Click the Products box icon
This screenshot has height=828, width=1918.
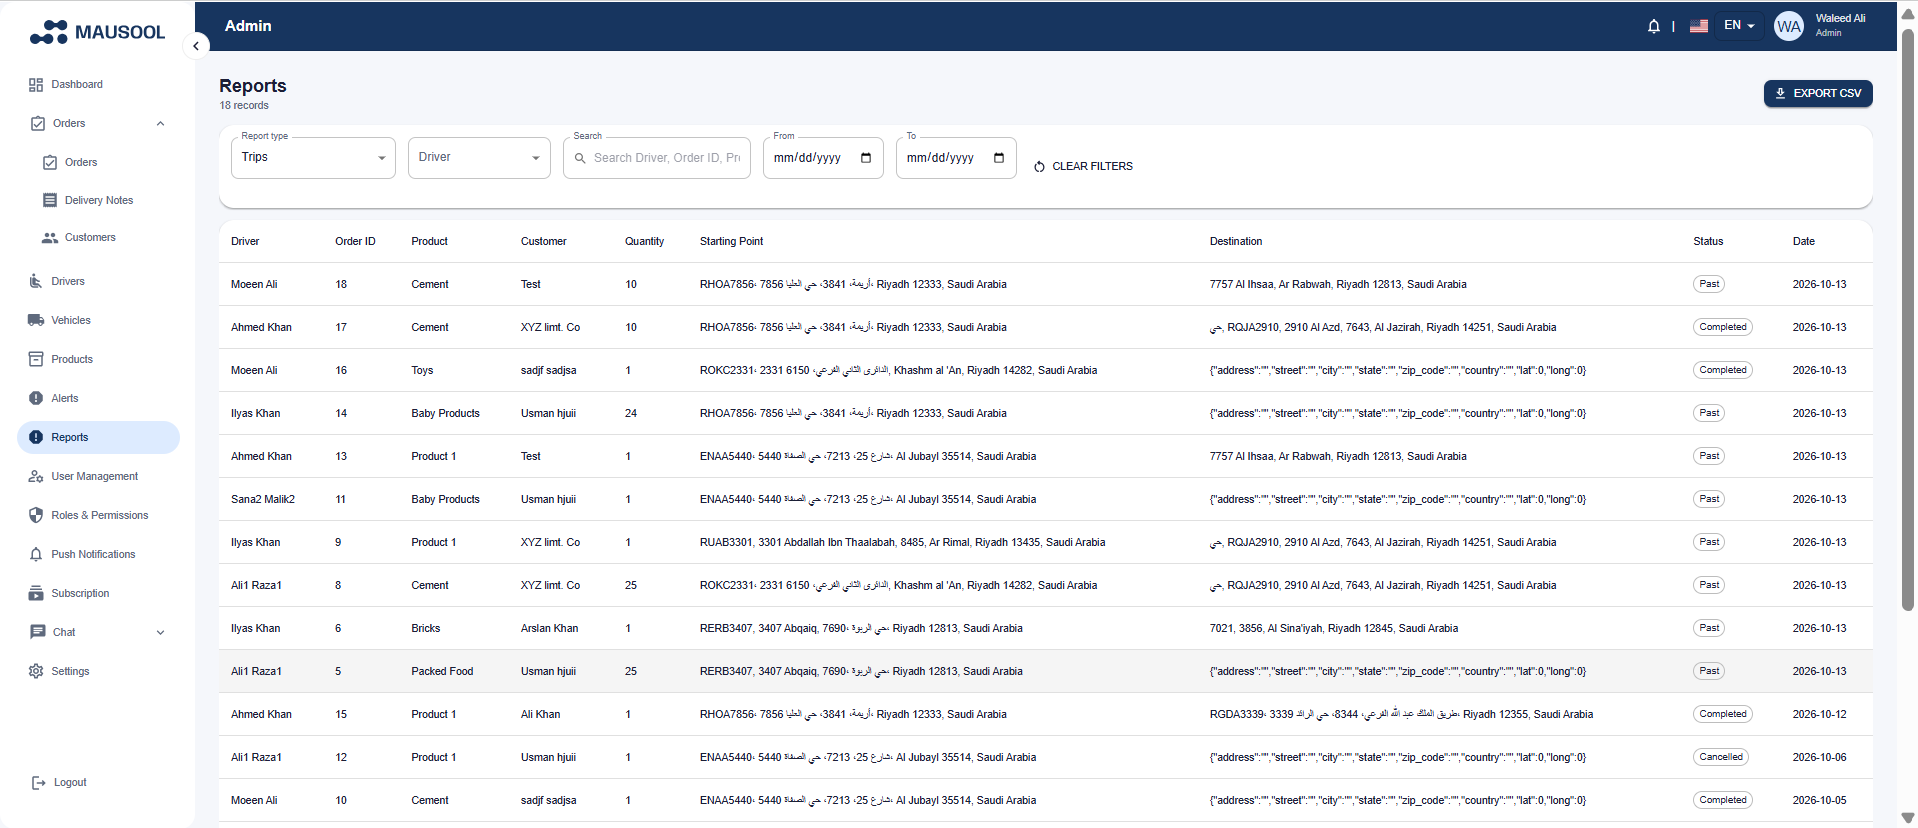[36, 359]
